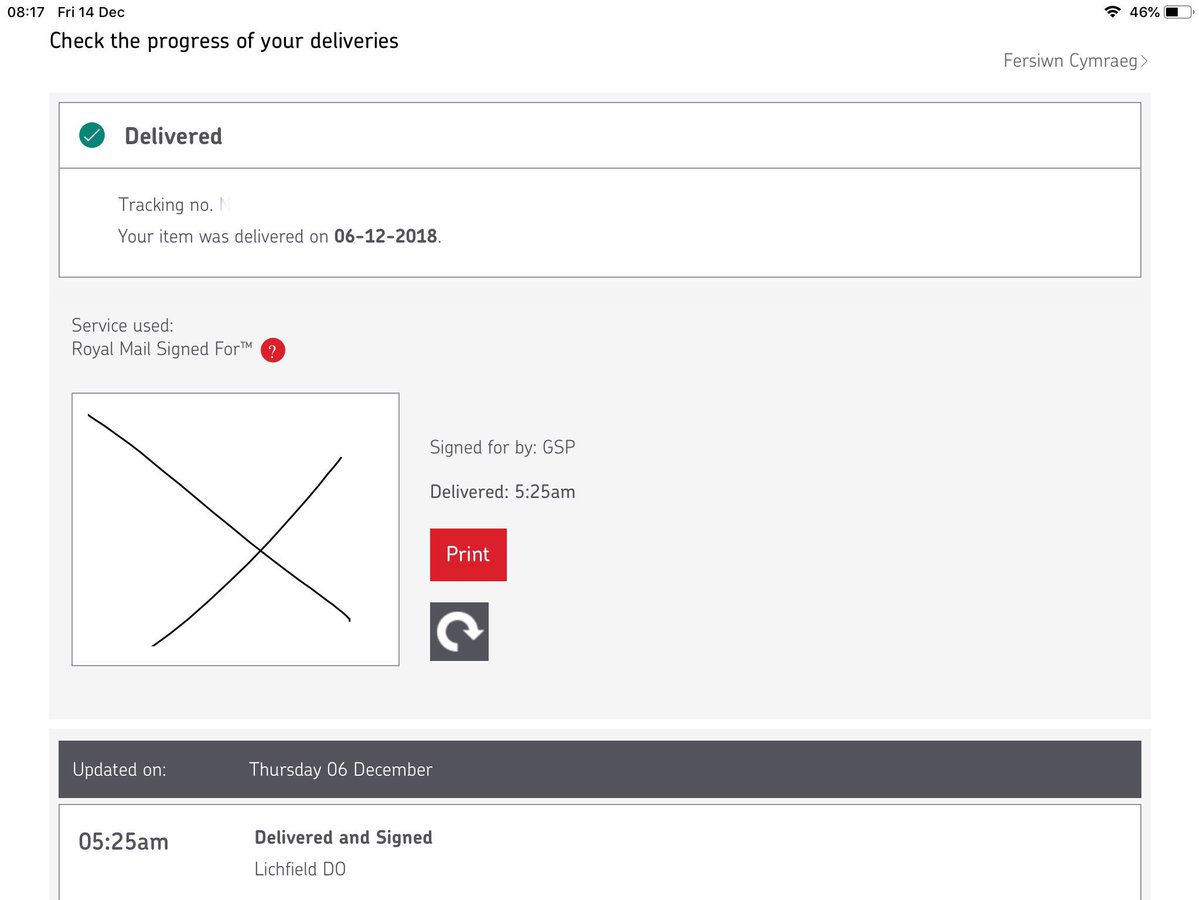
Task: Select the signature image thumbnail
Action: click(235, 528)
